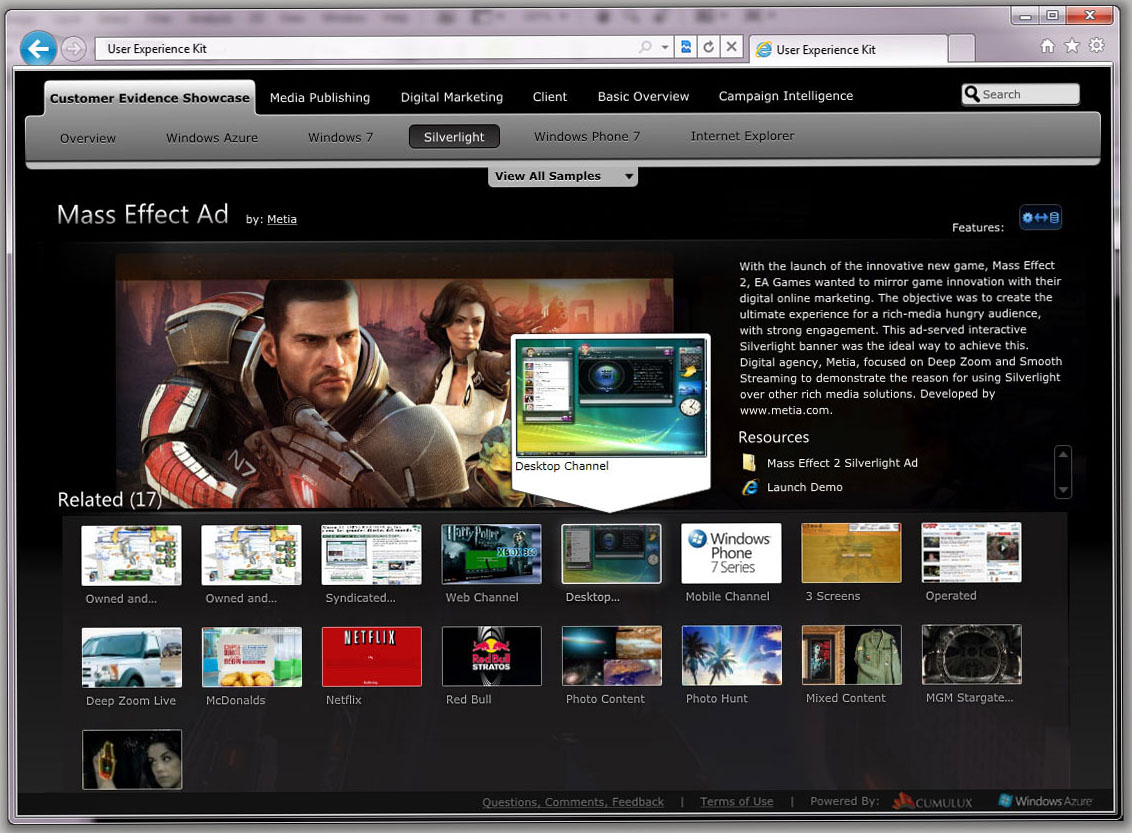Select the Windows Phone 7 sub-tab
The width and height of the screenshot is (1132, 833).
pyautogui.click(x=587, y=136)
